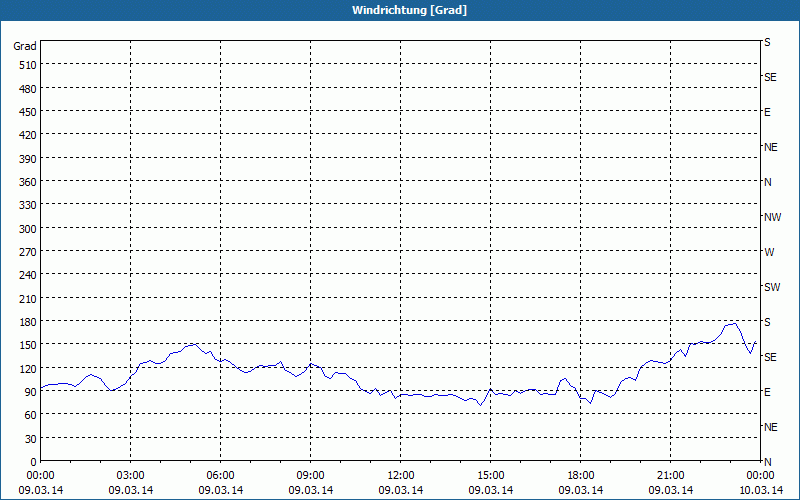Image resolution: width=800 pixels, height=500 pixels.
Task: Select the 480 value on the left axis
Action: tap(28, 89)
